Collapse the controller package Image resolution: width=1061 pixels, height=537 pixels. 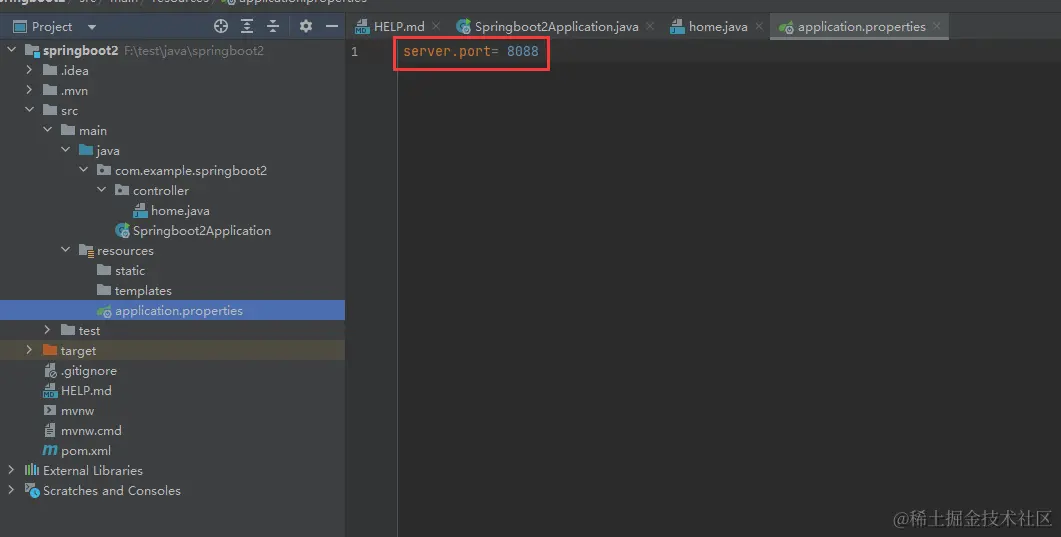click(101, 190)
